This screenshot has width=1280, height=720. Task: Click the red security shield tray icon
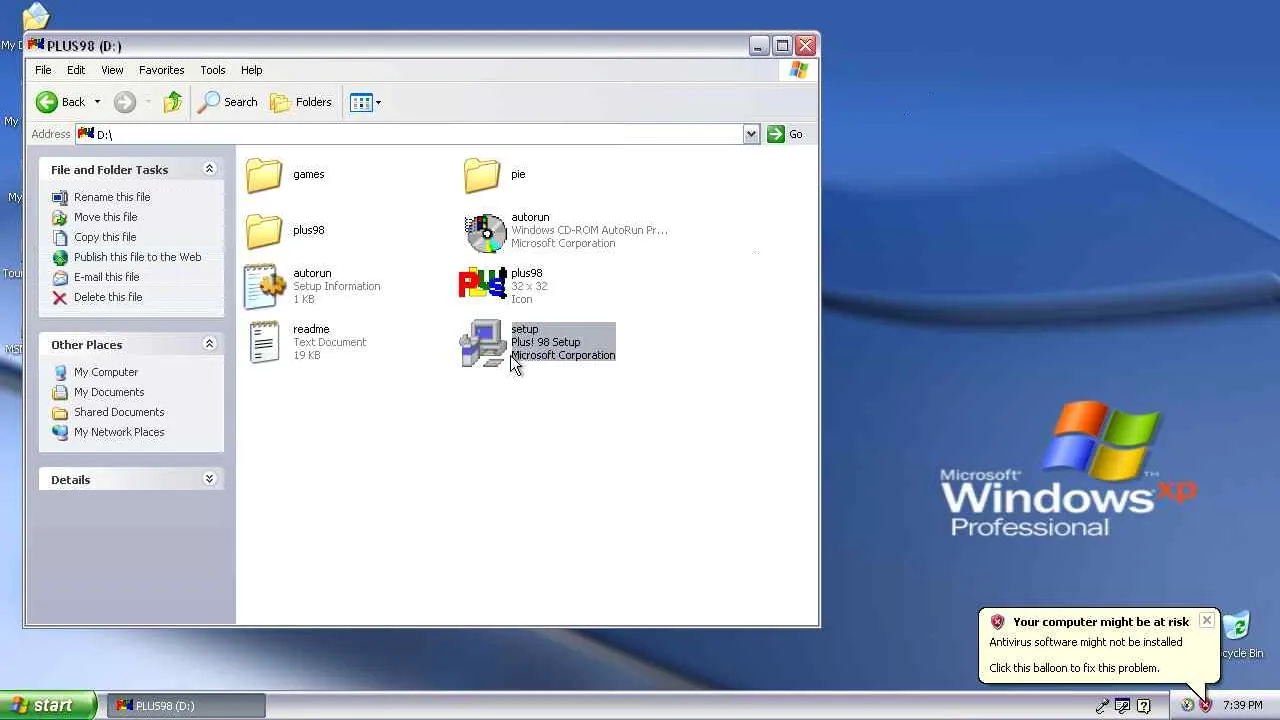[x=1205, y=706]
